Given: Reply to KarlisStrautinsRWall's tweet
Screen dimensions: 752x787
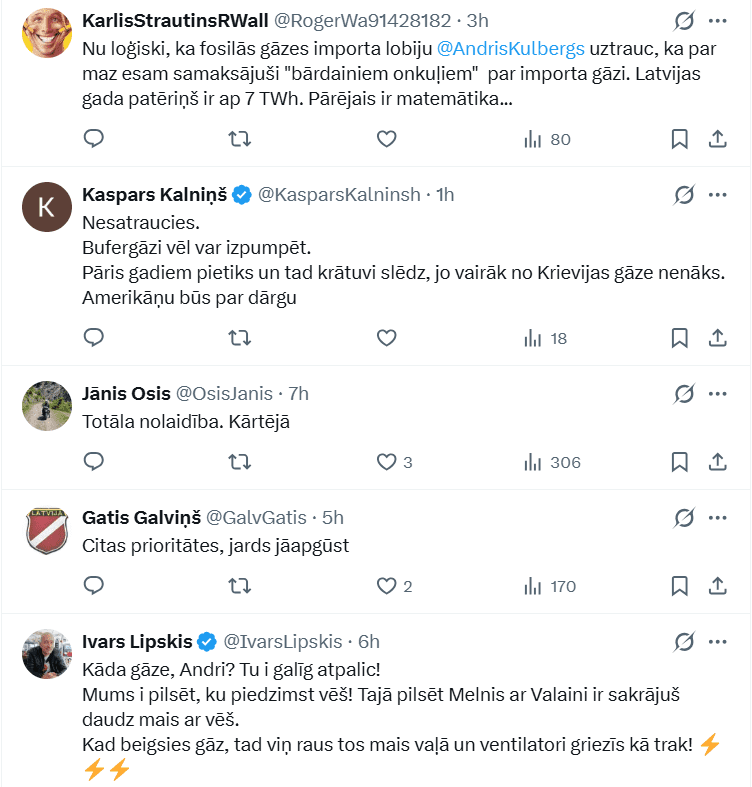Looking at the screenshot, I should (94, 139).
